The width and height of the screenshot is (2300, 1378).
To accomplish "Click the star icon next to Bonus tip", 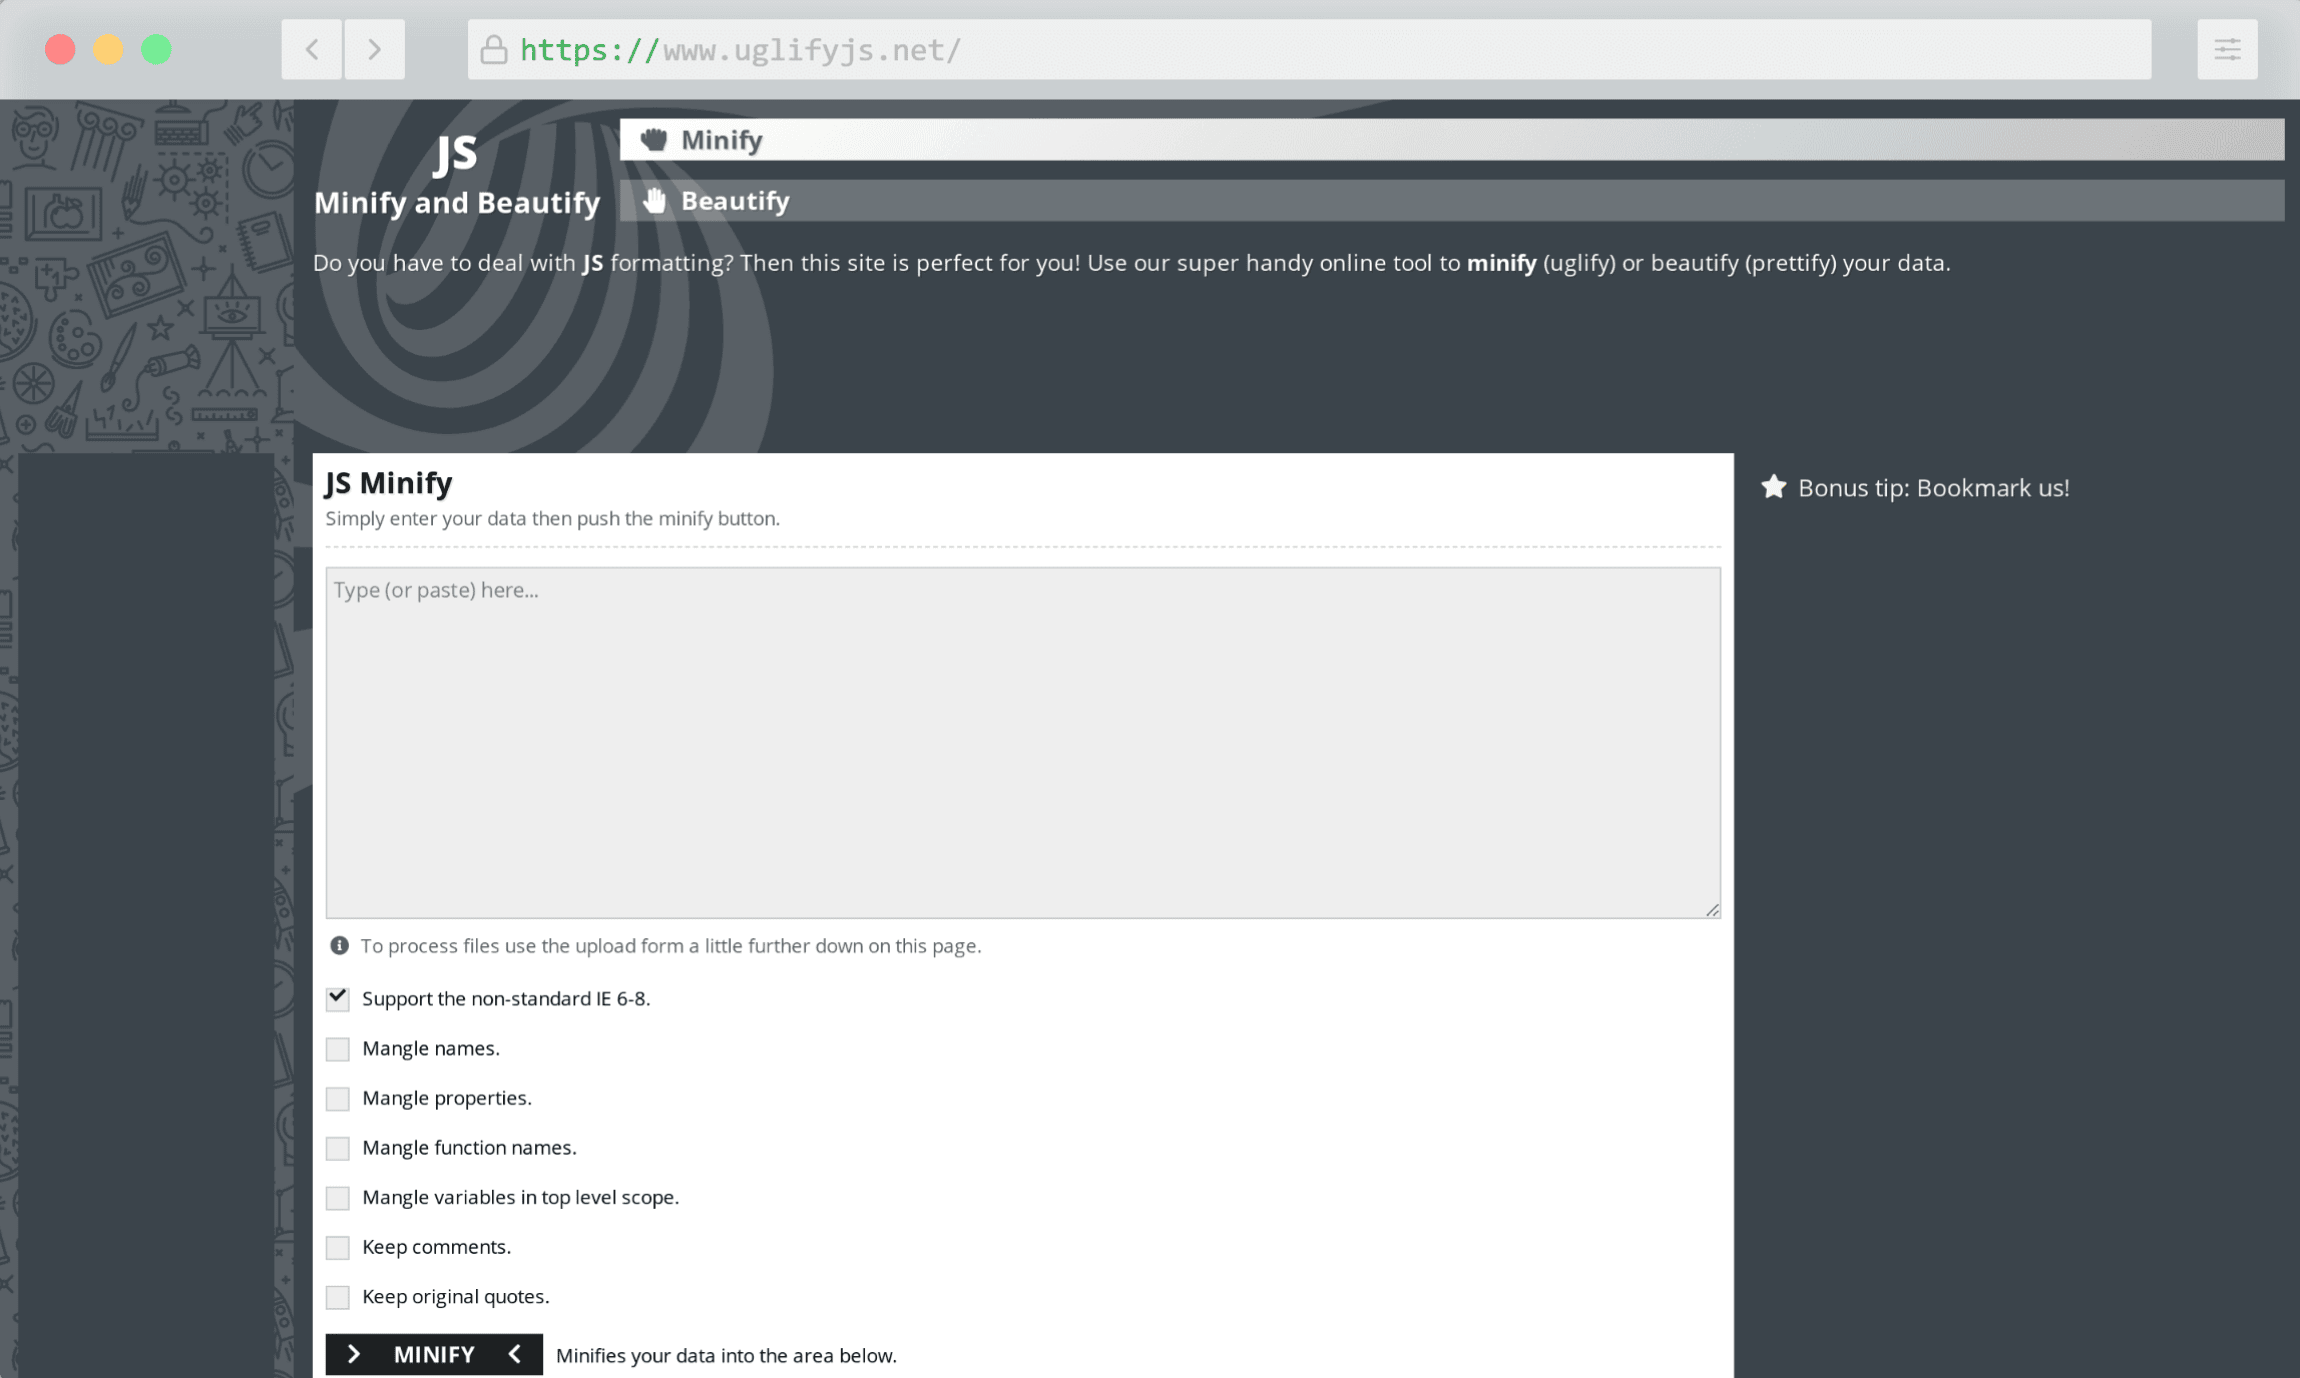I will (x=1773, y=487).
